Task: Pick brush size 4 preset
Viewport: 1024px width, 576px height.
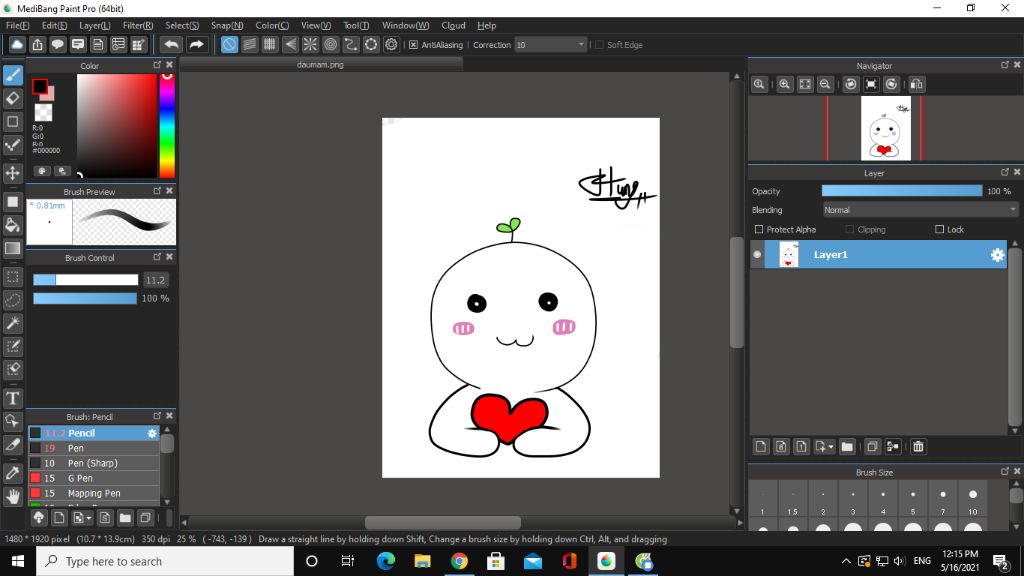Action: click(x=883, y=500)
